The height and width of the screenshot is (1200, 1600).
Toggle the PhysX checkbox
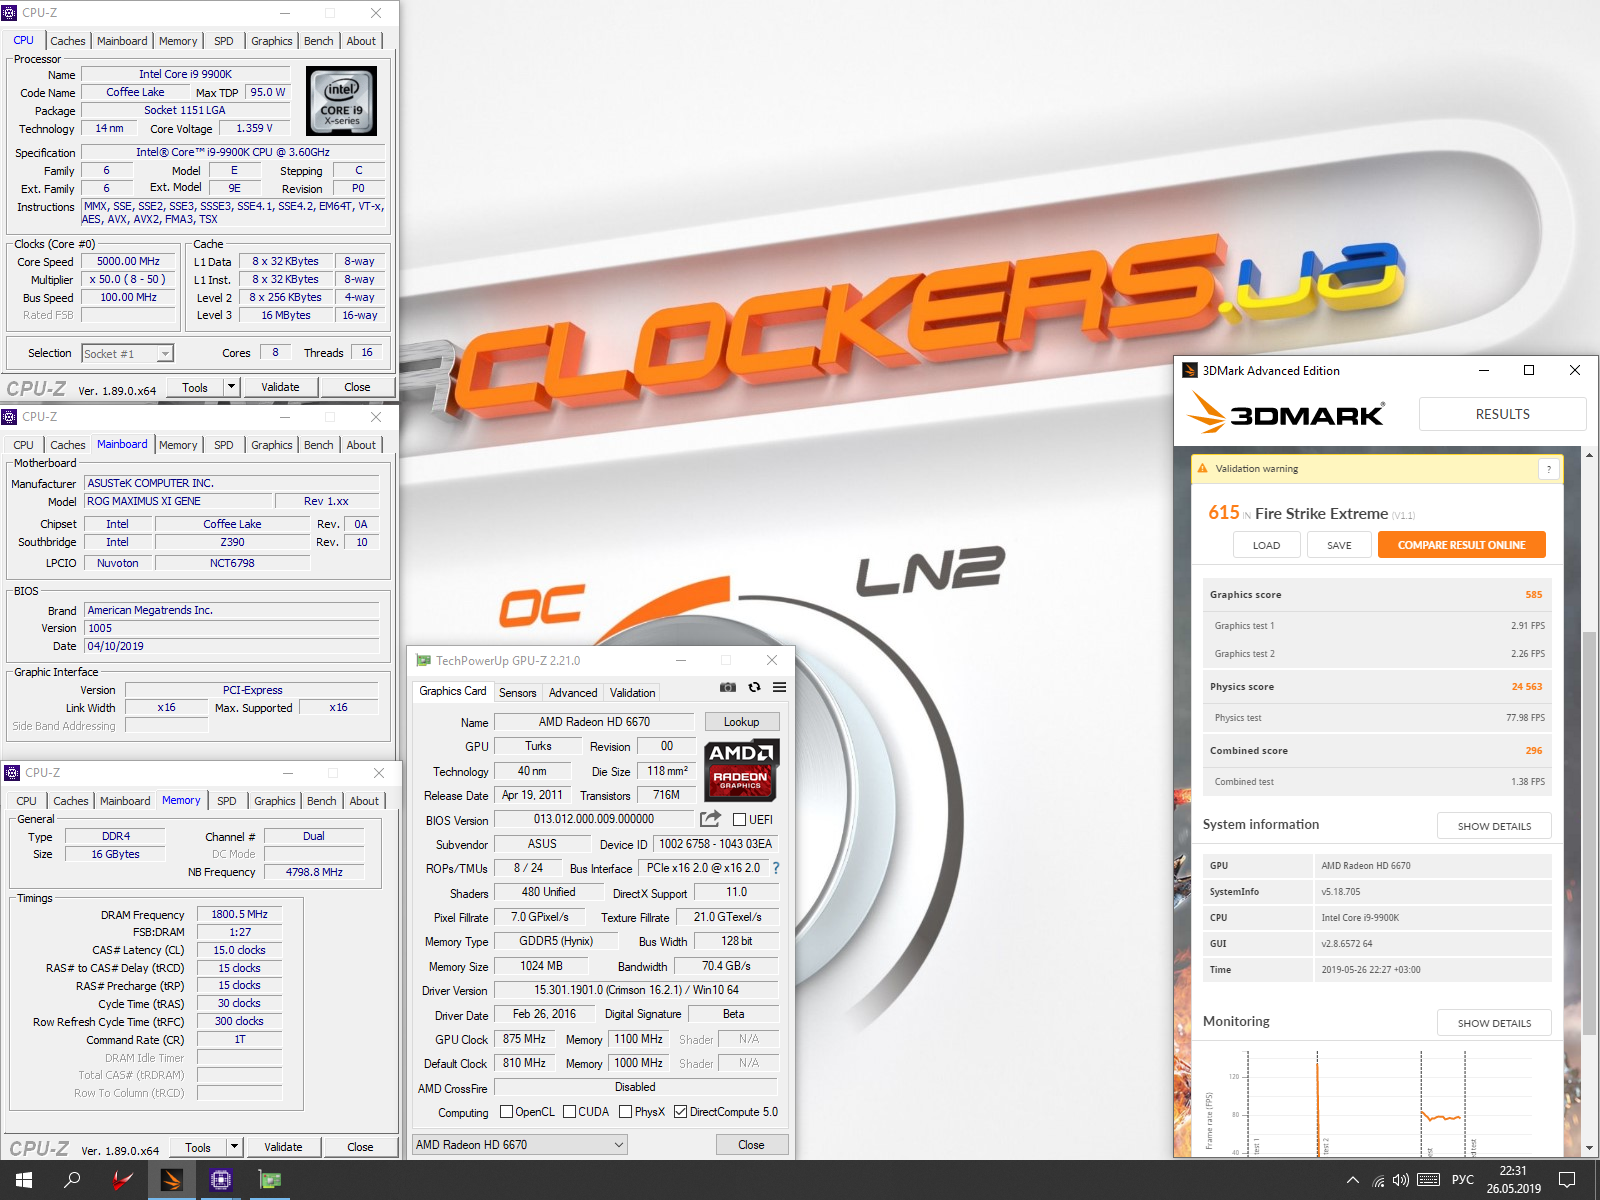point(625,1112)
